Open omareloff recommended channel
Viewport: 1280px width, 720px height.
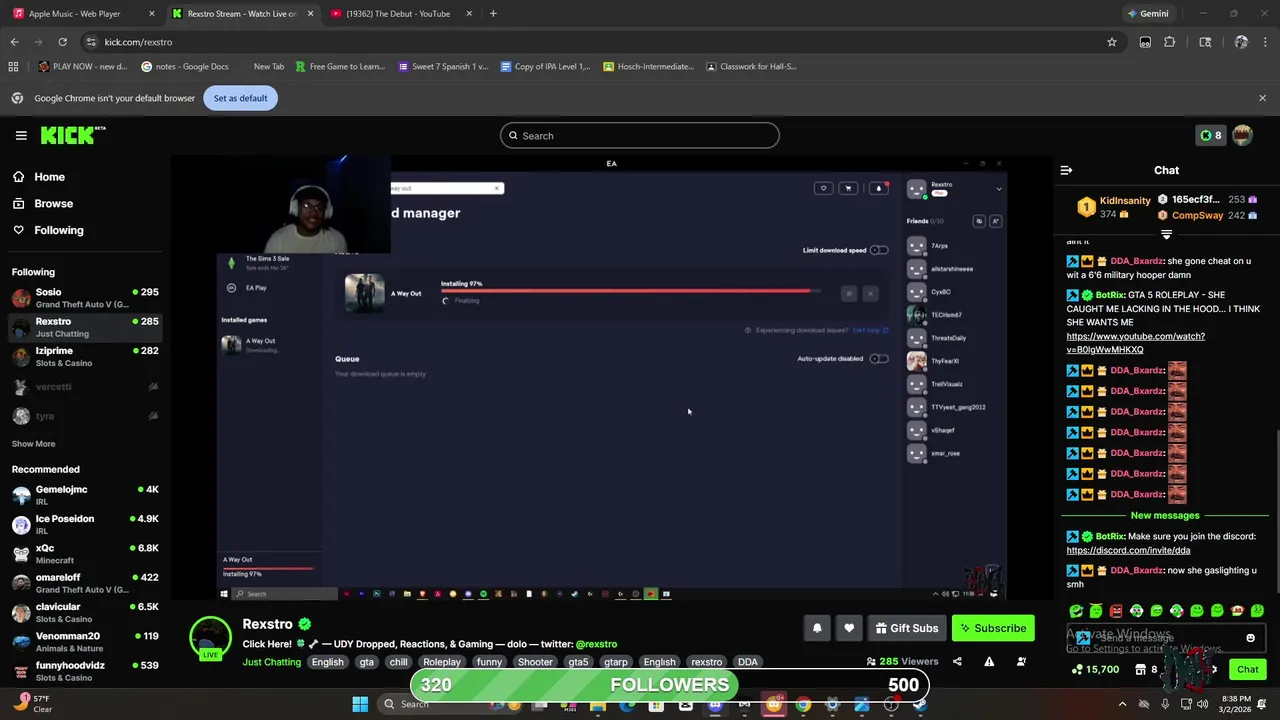click(85, 583)
